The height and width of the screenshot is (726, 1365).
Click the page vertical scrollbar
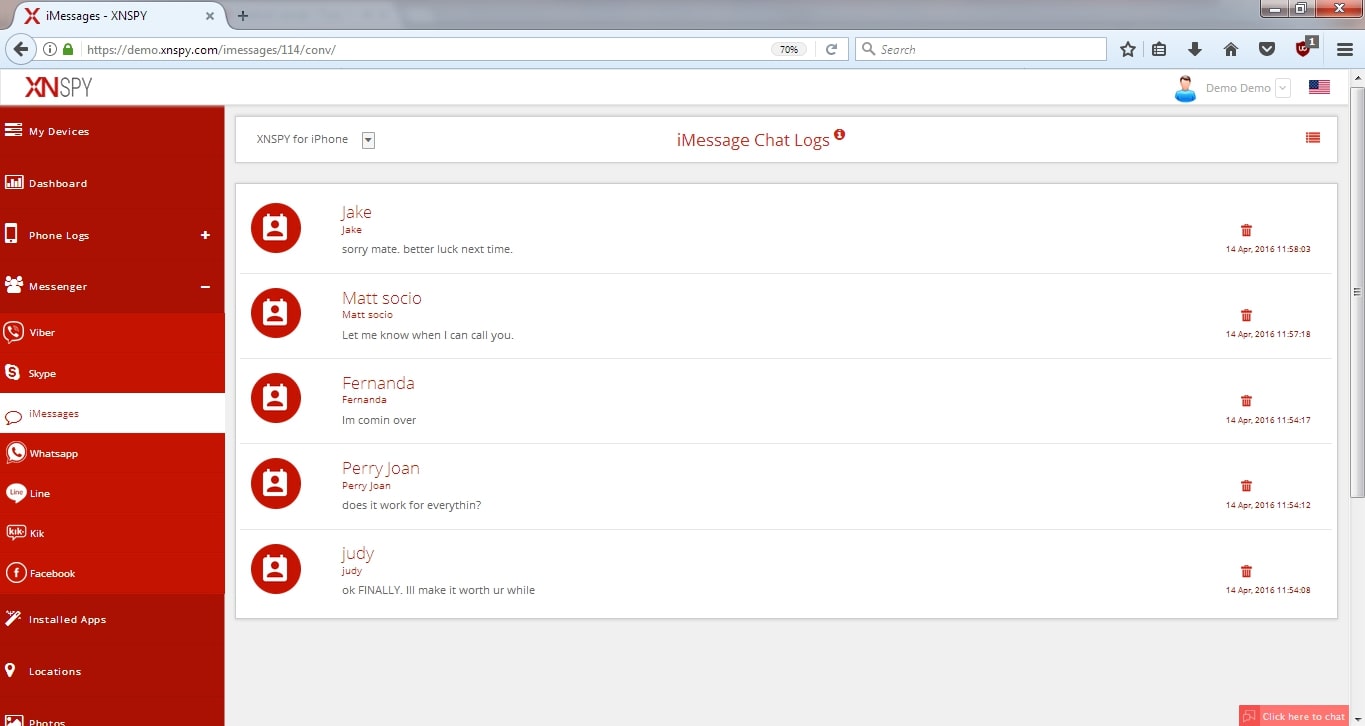pos(1357,292)
